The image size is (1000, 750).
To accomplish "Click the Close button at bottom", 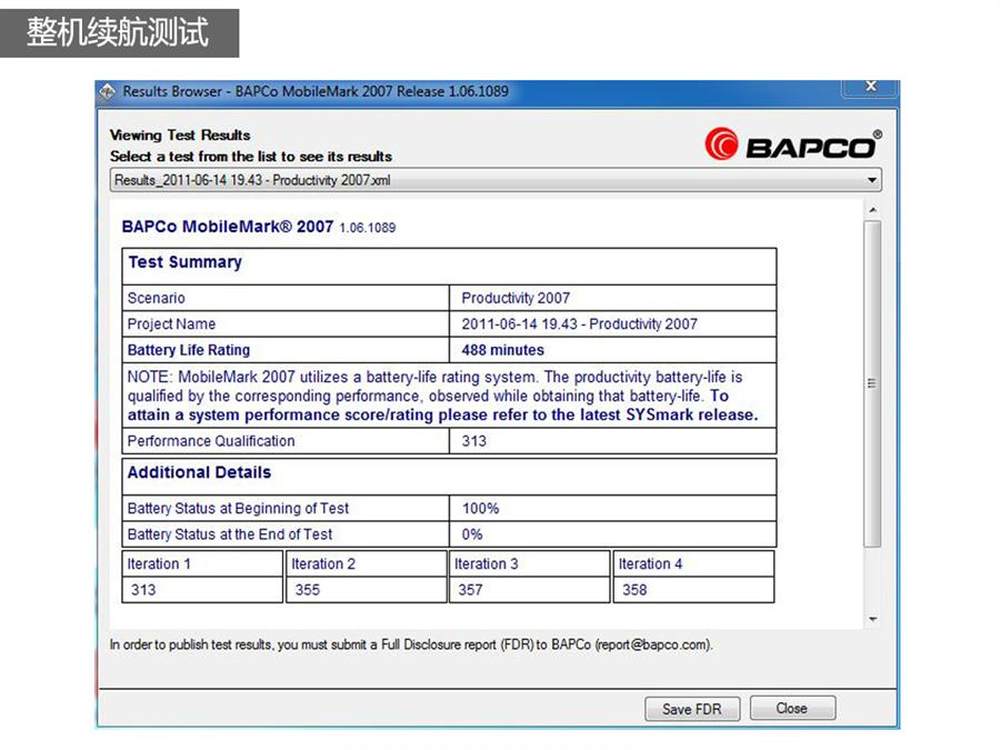I will (792, 708).
